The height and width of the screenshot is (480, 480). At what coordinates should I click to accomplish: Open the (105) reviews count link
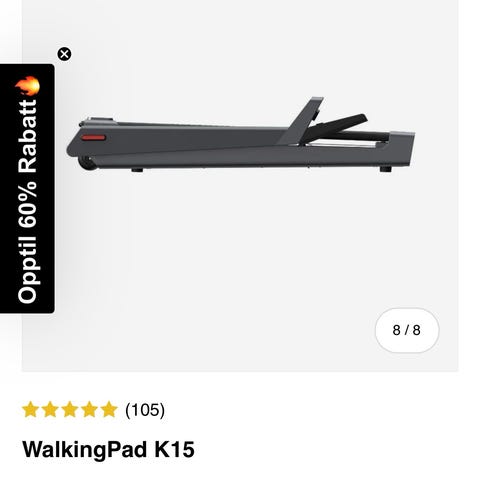[145, 410]
